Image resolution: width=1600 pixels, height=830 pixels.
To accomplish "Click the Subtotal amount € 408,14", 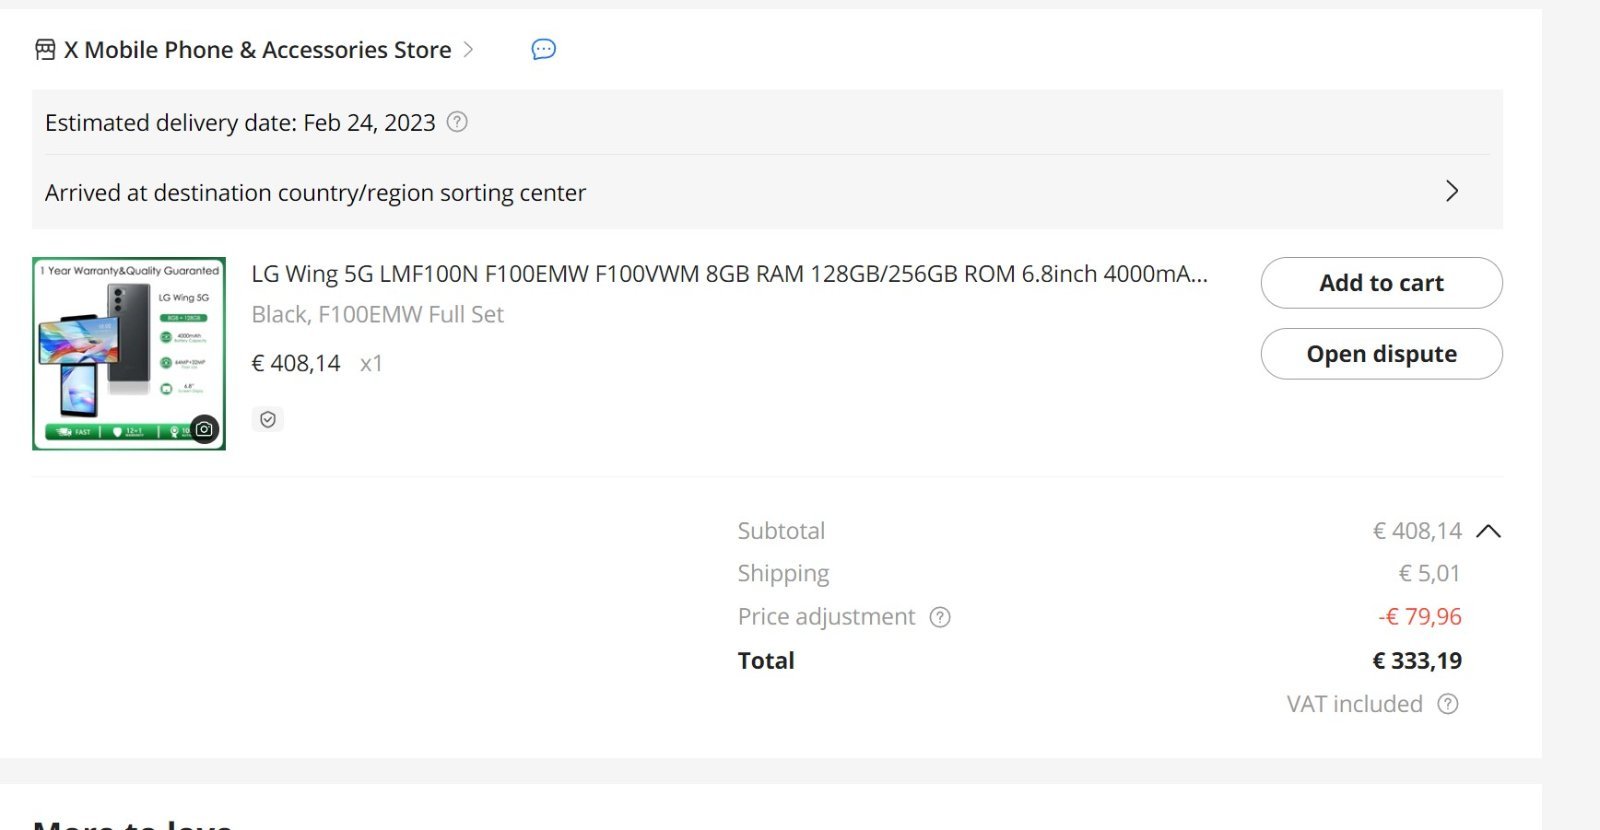I will (1417, 531).
